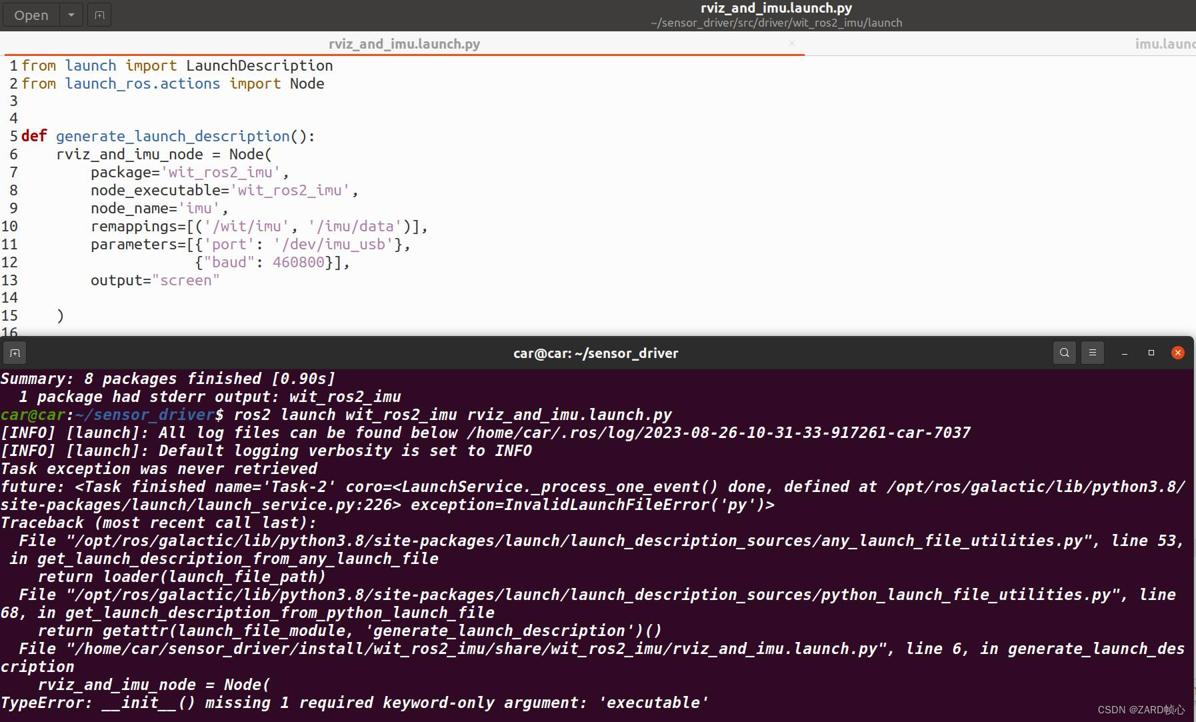This screenshot has width=1196, height=722.
Task: Maximize the terminal window
Action: [x=1151, y=353]
